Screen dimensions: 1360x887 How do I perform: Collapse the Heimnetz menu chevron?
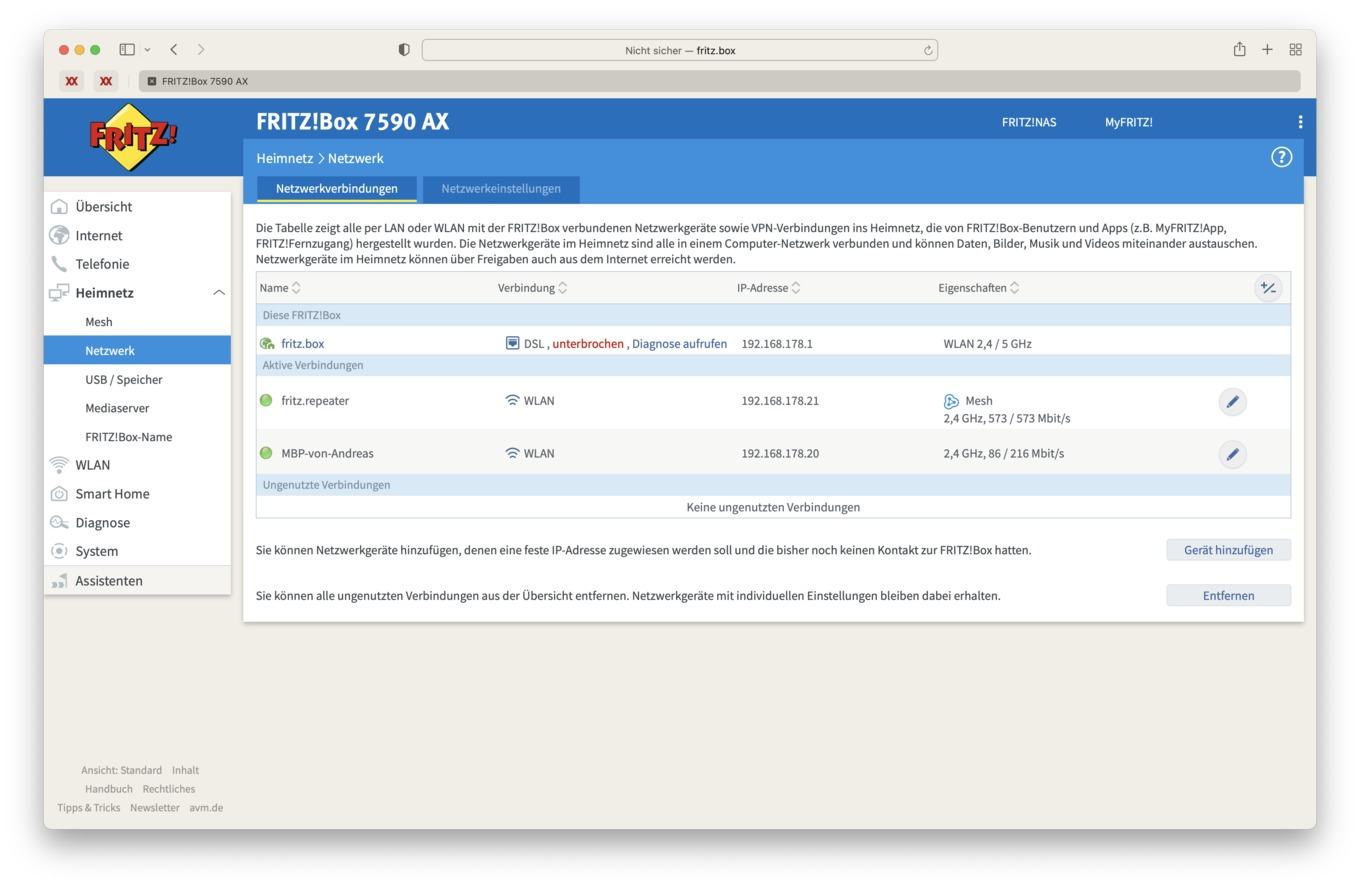[219, 293]
